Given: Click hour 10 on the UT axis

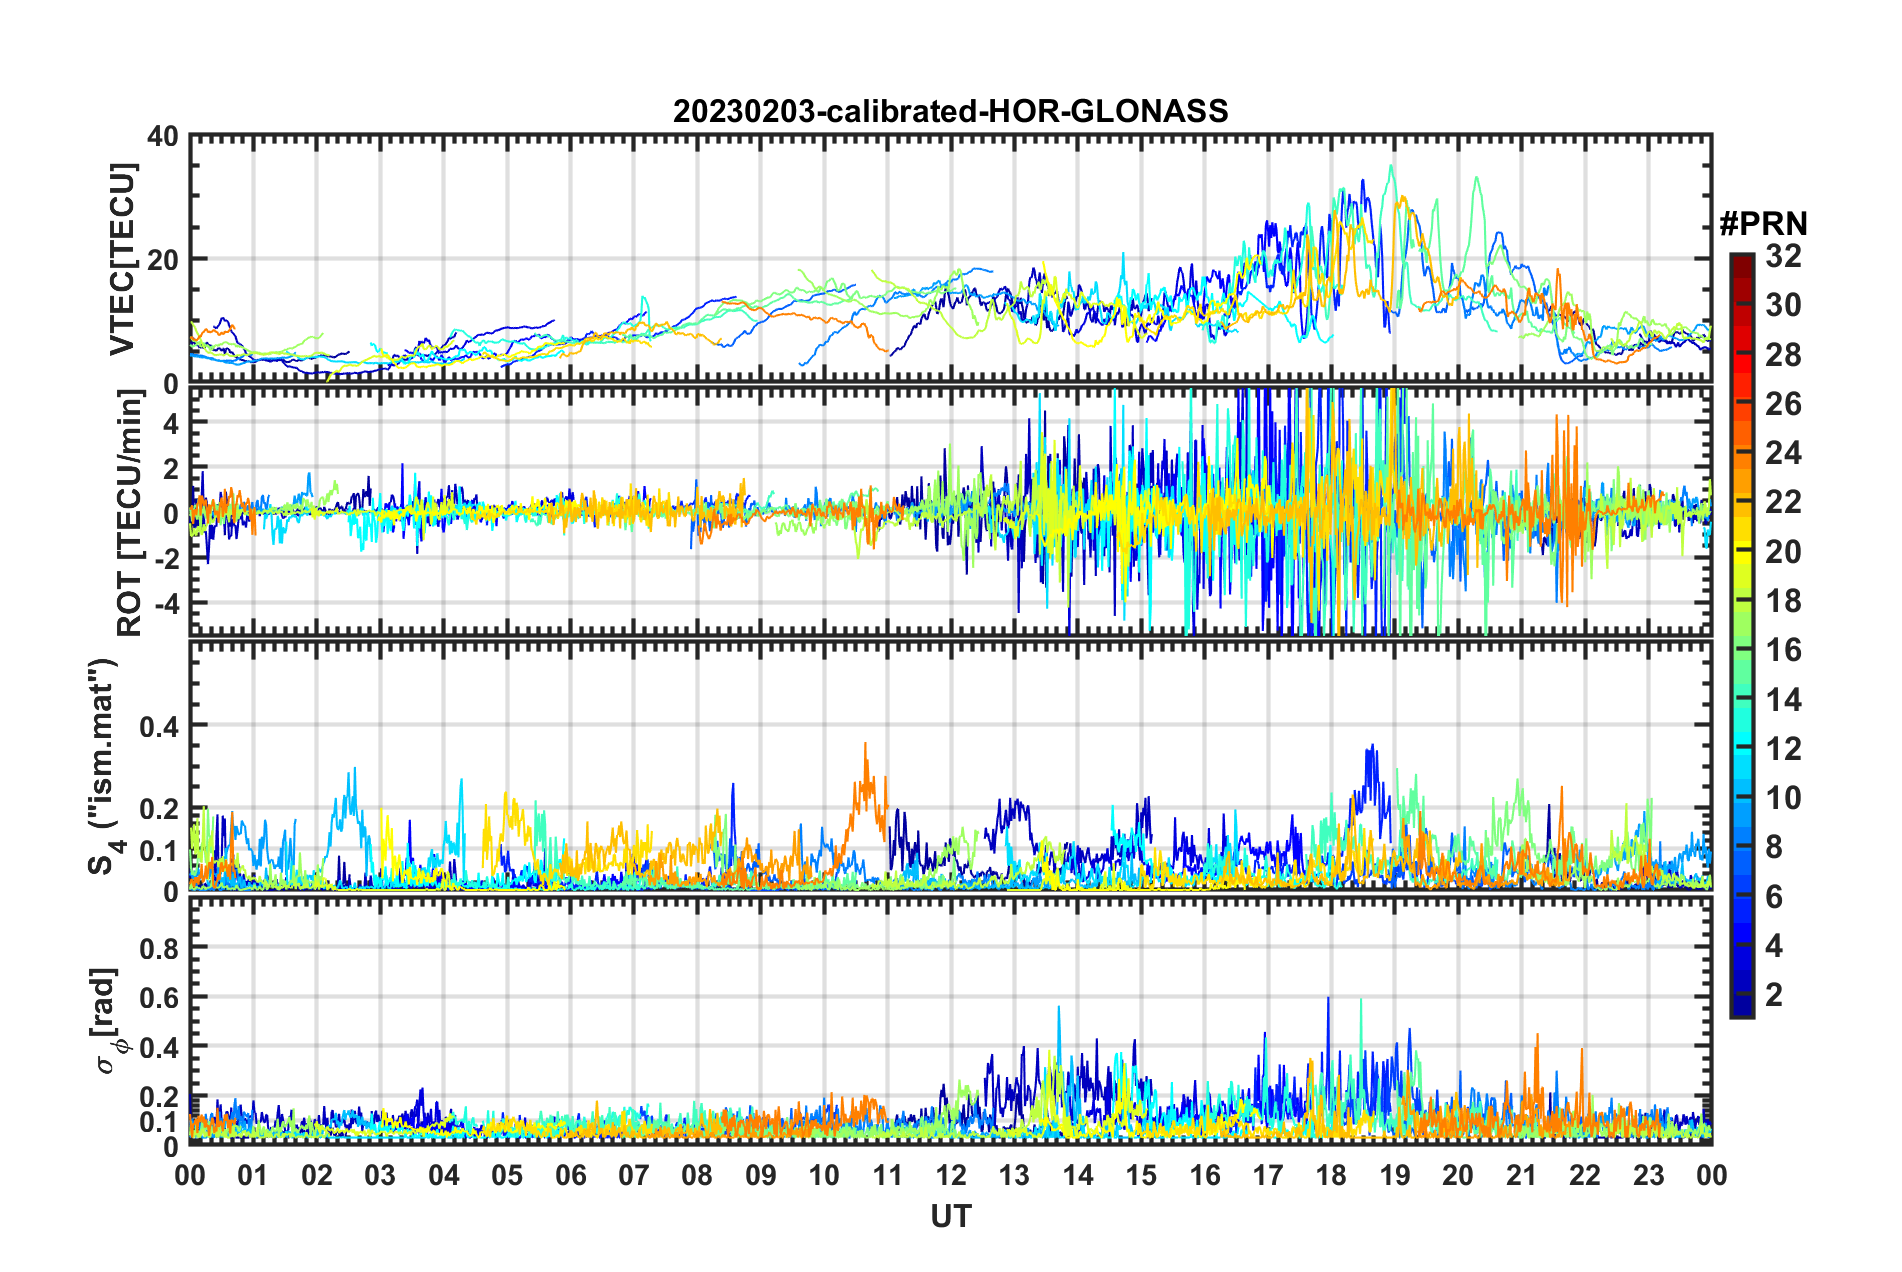Looking at the screenshot, I should click(x=824, y=1175).
